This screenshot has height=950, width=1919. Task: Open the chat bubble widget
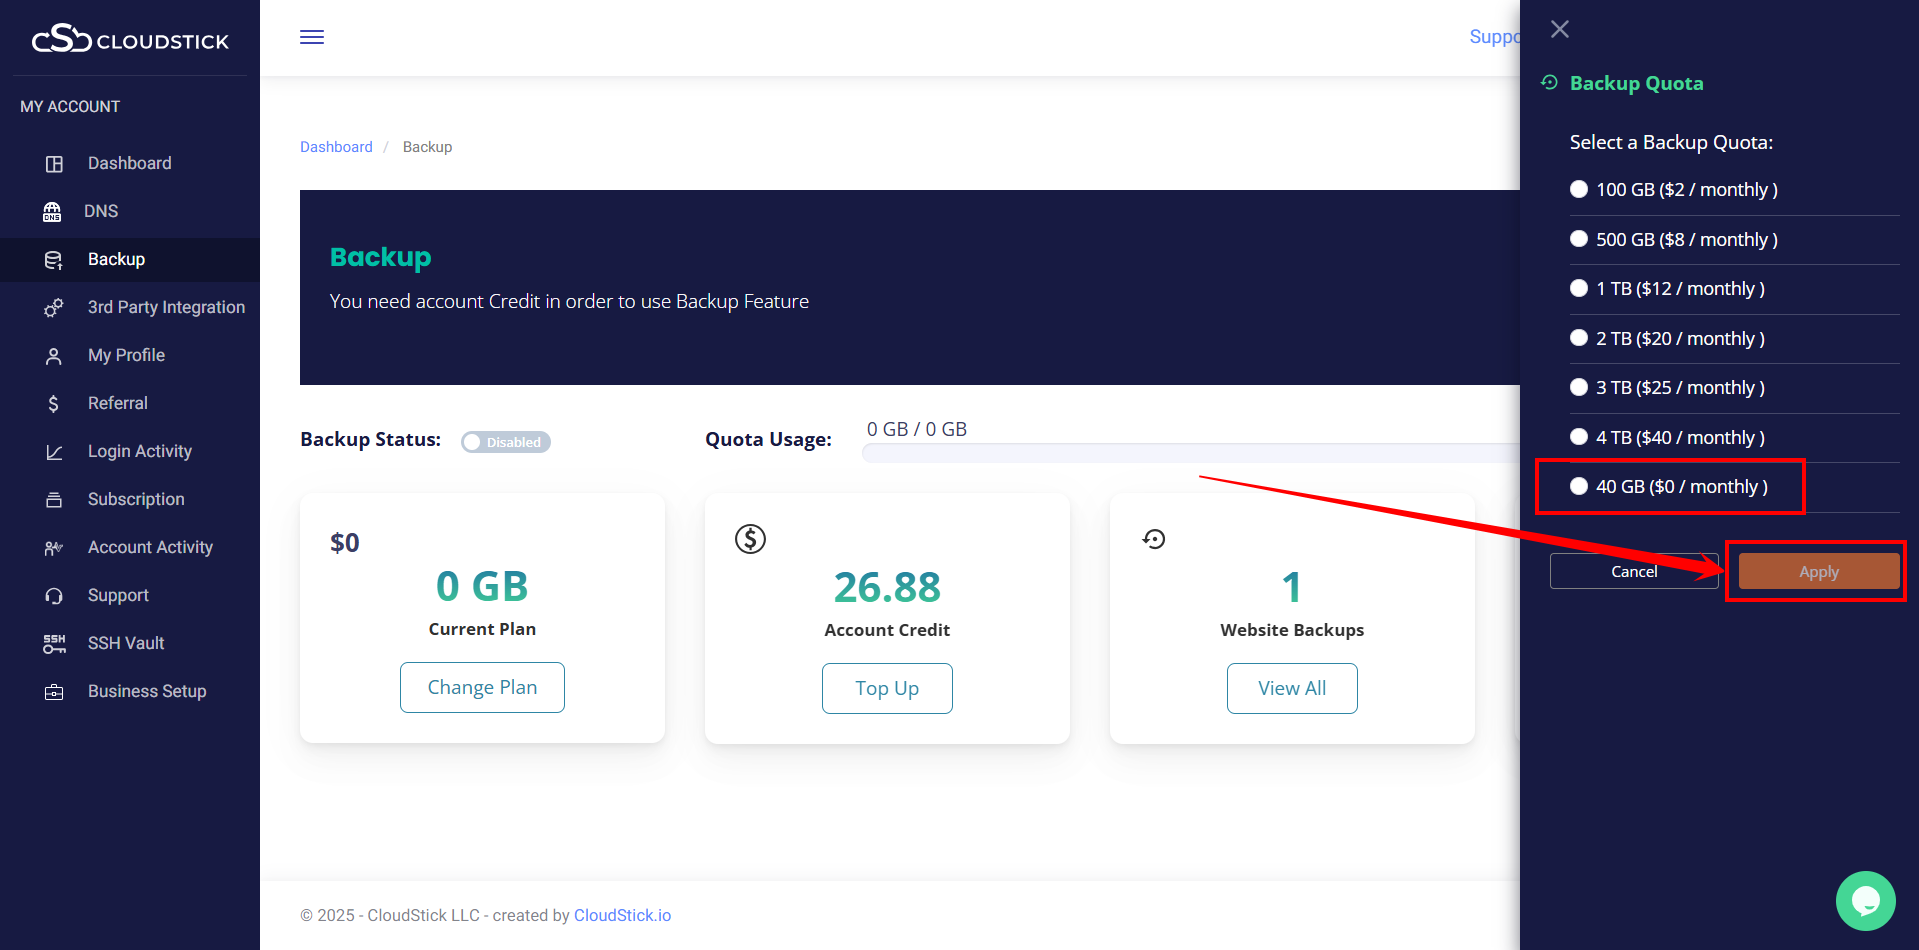[1865, 900]
